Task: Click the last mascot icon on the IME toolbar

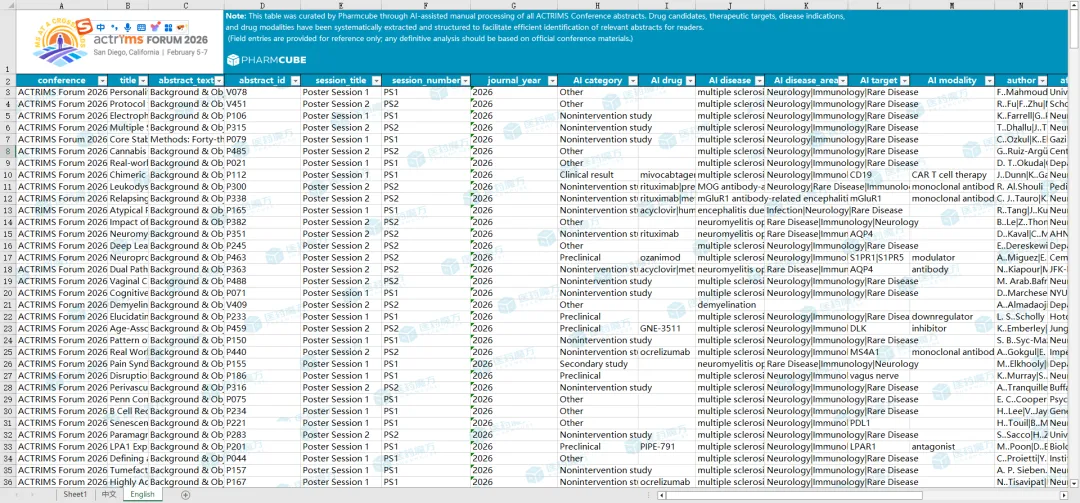Action: [x=181, y=27]
